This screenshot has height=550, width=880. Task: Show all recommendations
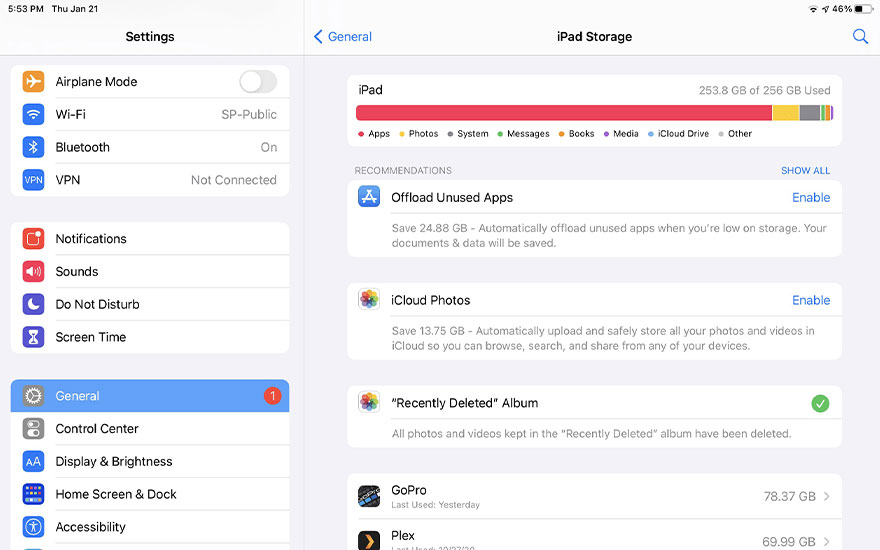tap(805, 171)
